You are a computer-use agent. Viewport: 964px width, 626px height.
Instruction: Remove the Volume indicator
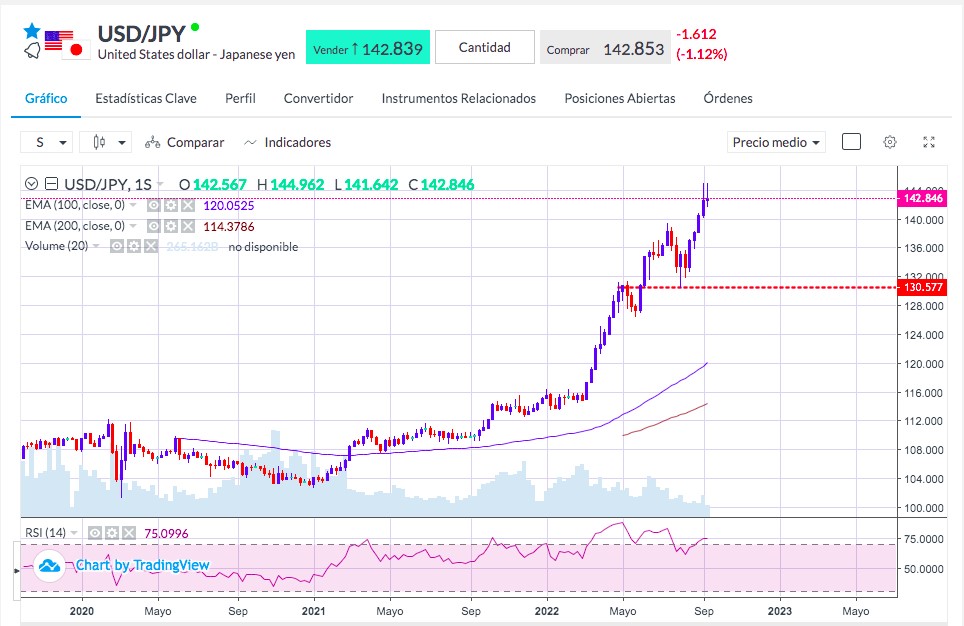[x=151, y=247]
